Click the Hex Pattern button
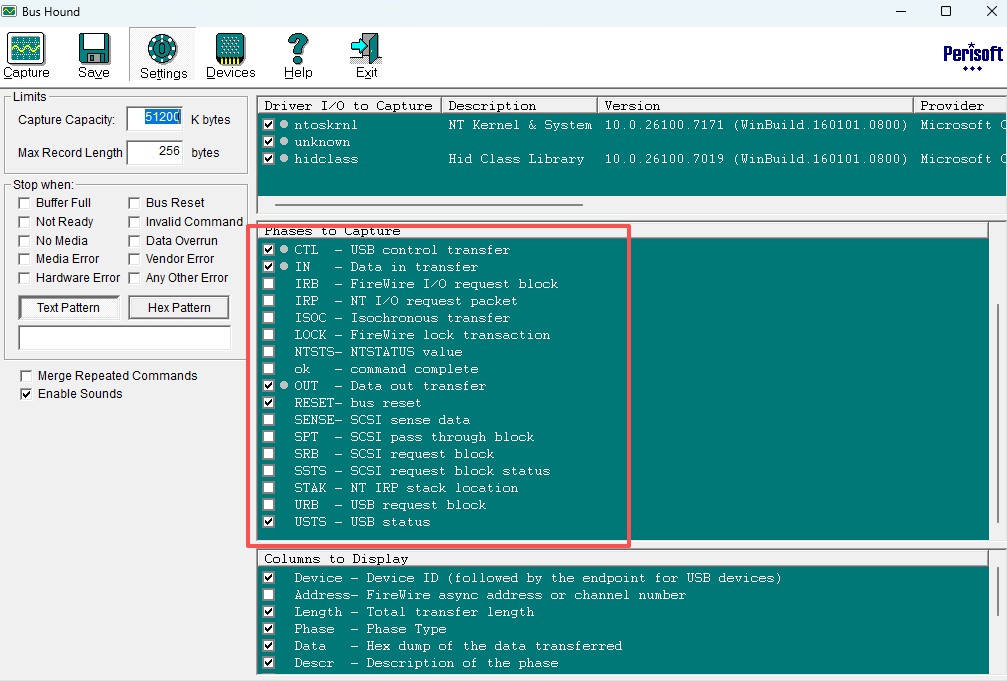The width and height of the screenshot is (1007, 681). coord(179,307)
